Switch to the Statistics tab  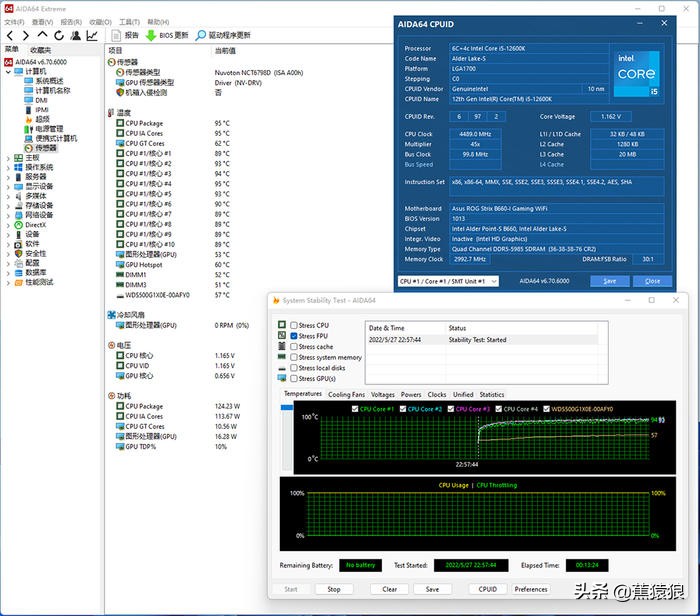pyautogui.click(x=492, y=395)
